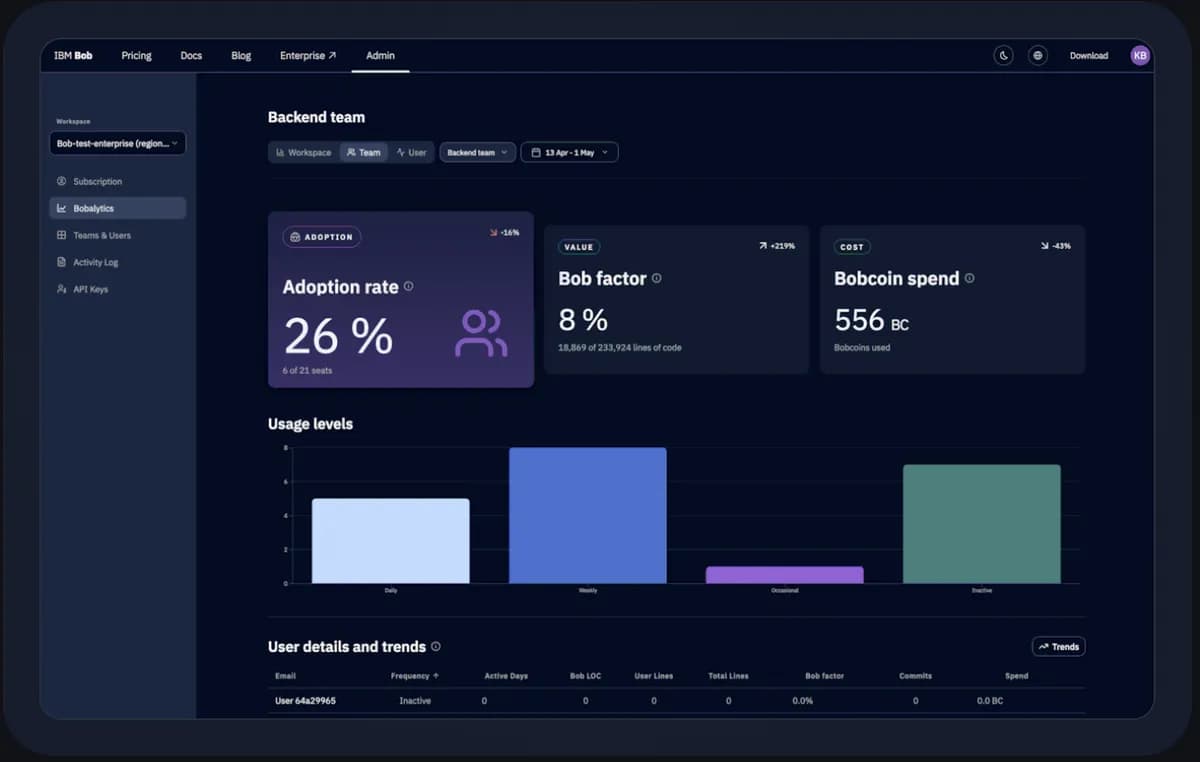This screenshot has height=762, width=1200.
Task: Open Activity Log in sidebar
Action: (117, 262)
